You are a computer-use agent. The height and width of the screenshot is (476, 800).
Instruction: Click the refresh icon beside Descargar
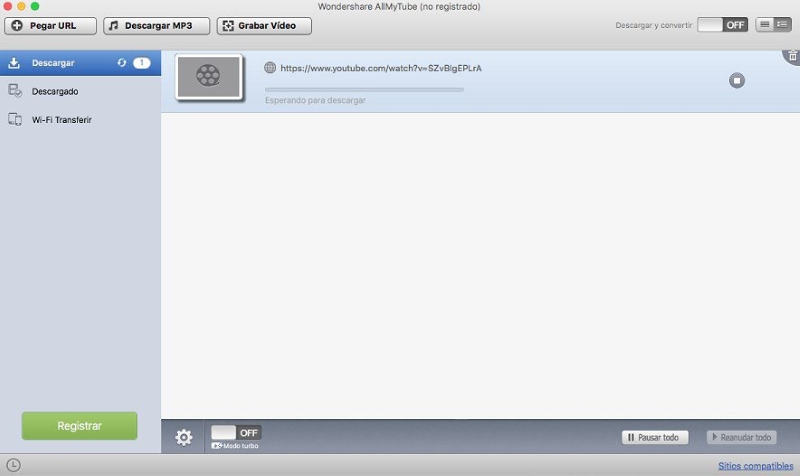coord(121,63)
